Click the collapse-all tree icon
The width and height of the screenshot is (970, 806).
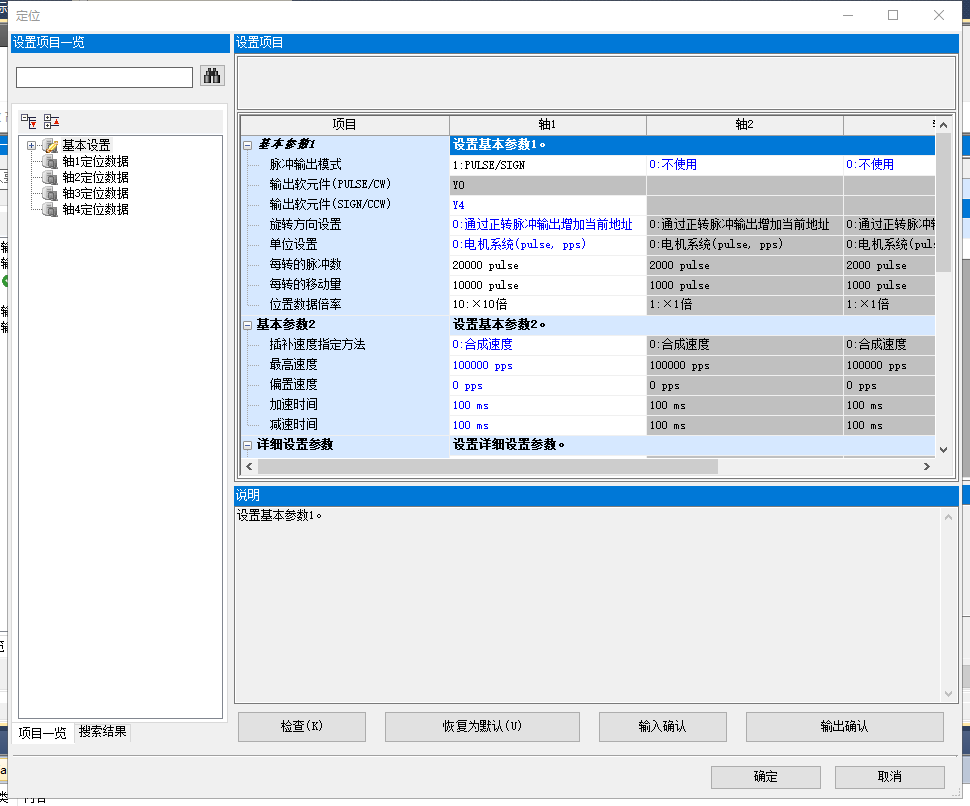pos(51,121)
